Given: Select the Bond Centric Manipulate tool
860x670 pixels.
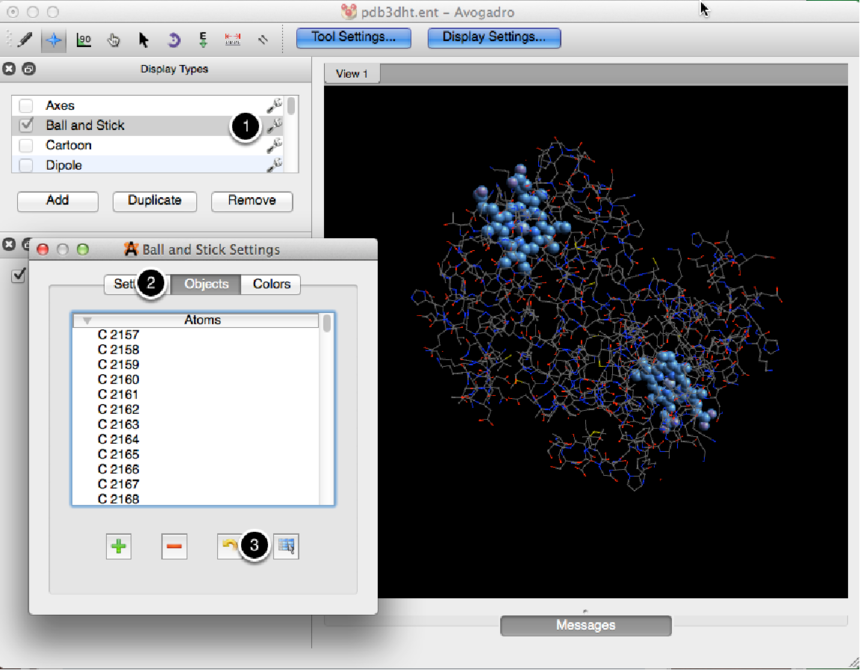Looking at the screenshot, I should tap(83, 40).
